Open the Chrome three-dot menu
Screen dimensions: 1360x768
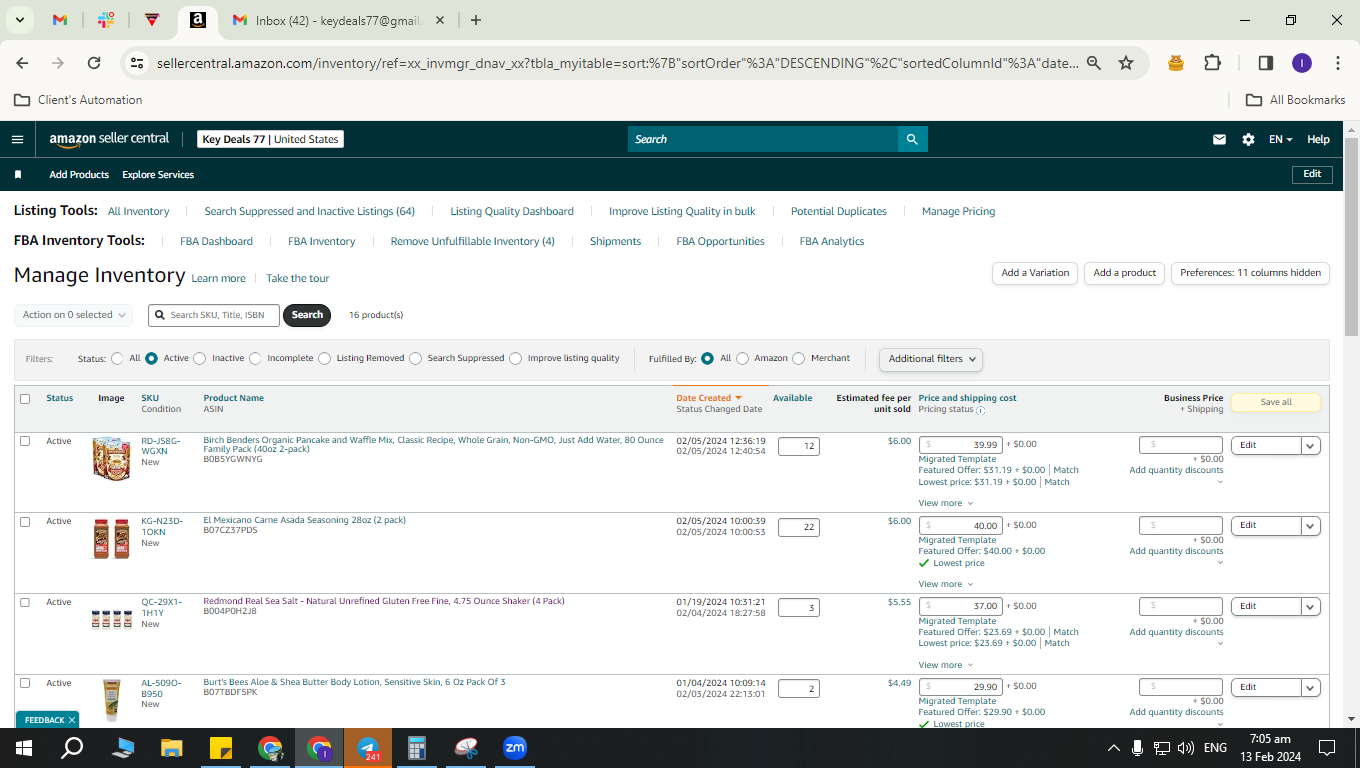pyautogui.click(x=1338, y=63)
